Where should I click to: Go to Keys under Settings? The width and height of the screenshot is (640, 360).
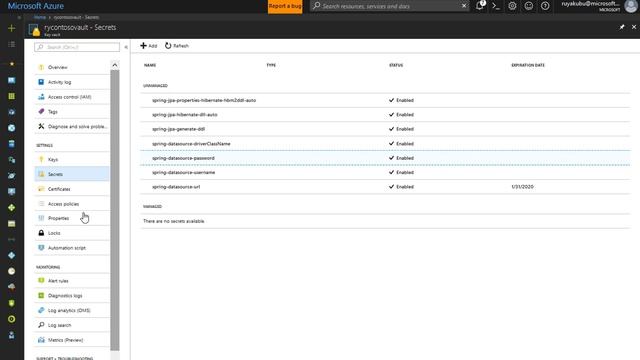coord(72,160)
